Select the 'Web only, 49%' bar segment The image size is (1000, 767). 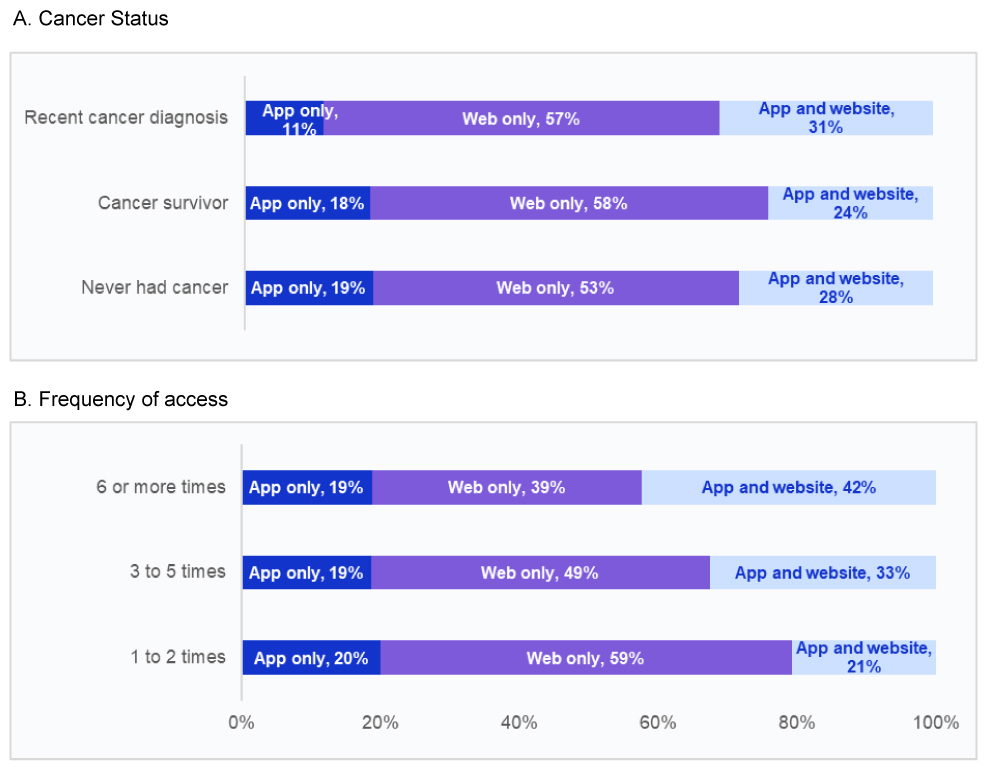pos(540,573)
